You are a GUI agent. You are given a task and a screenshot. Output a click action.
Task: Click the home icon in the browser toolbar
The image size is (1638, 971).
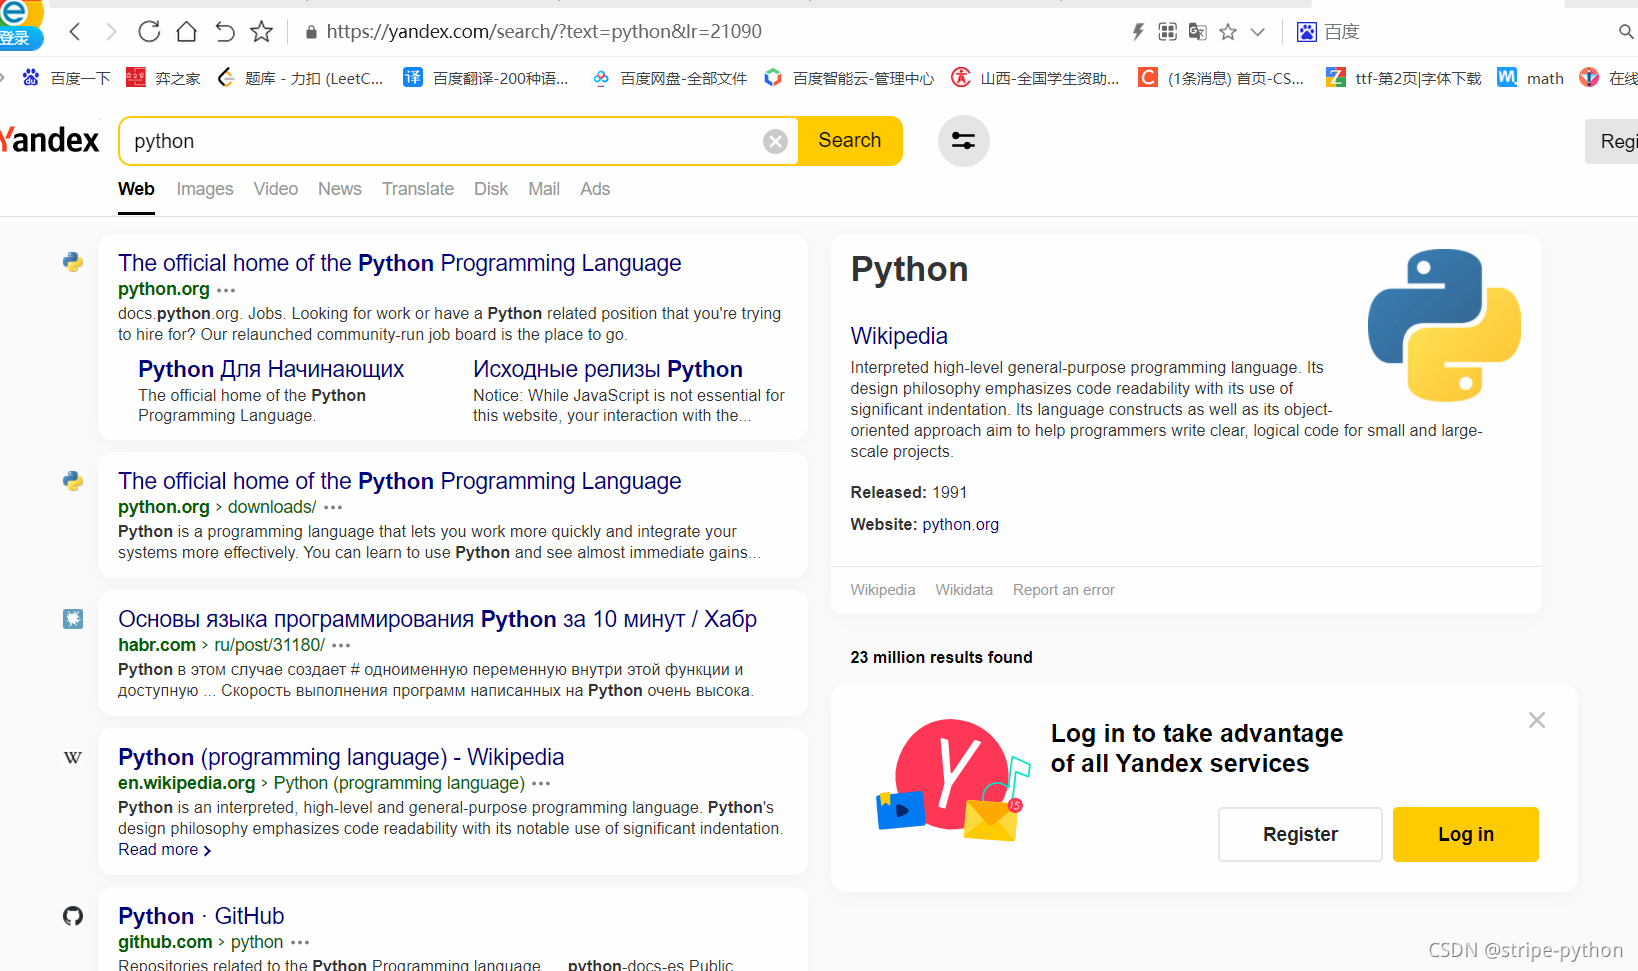point(186,31)
